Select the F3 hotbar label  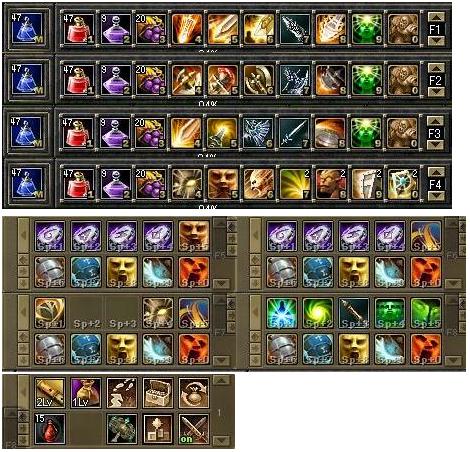click(436, 133)
